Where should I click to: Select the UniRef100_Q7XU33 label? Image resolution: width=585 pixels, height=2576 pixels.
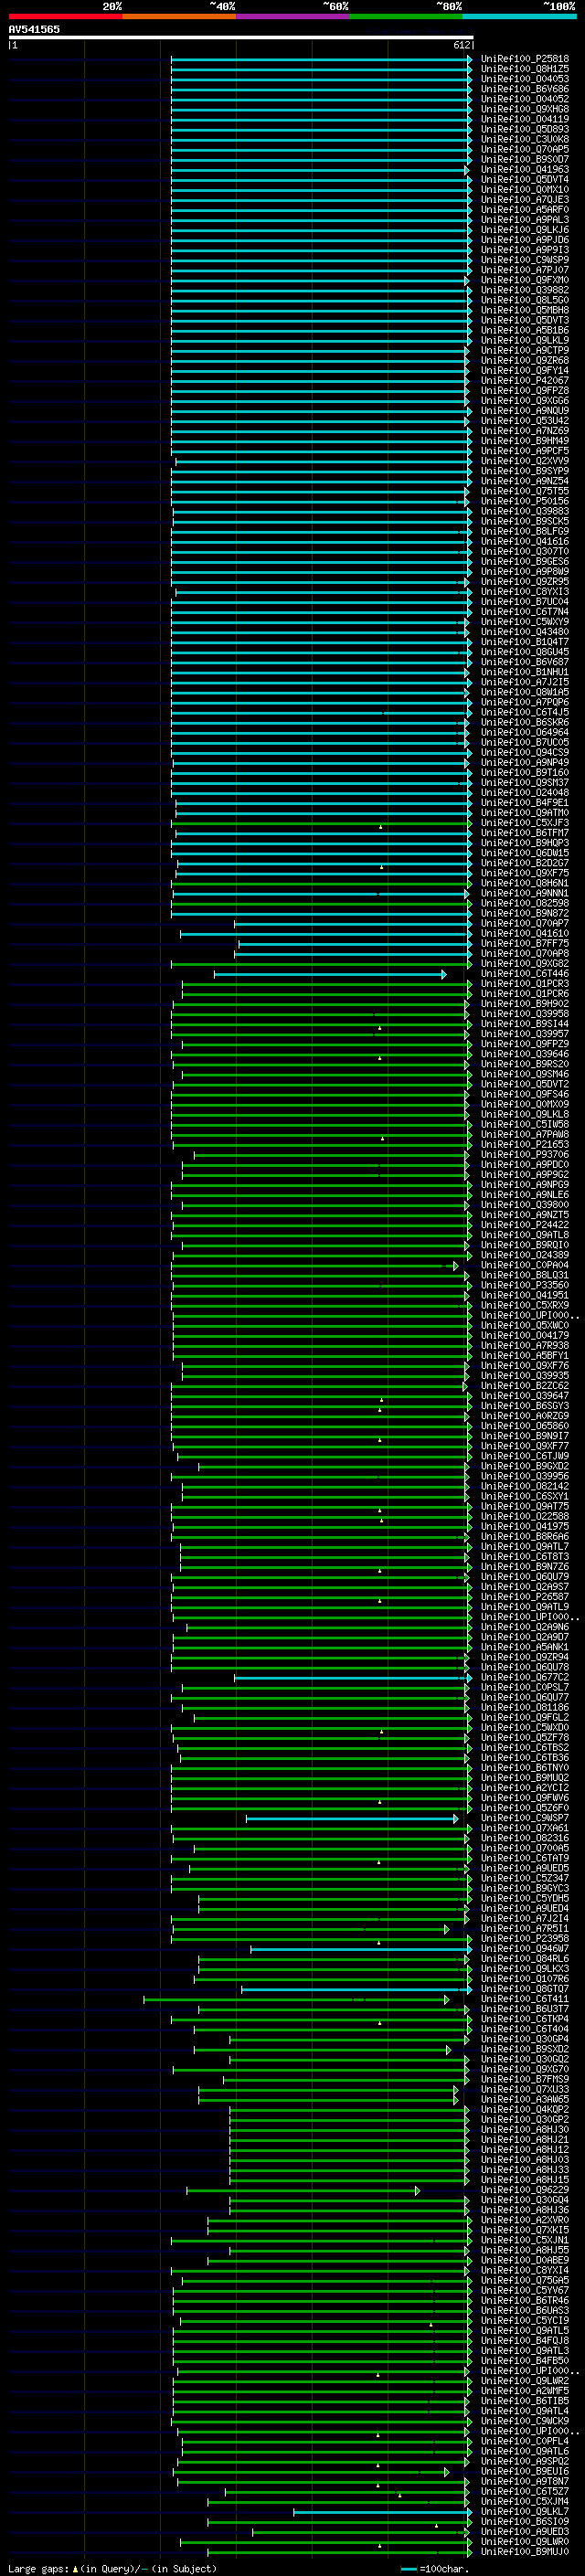pos(525,2089)
